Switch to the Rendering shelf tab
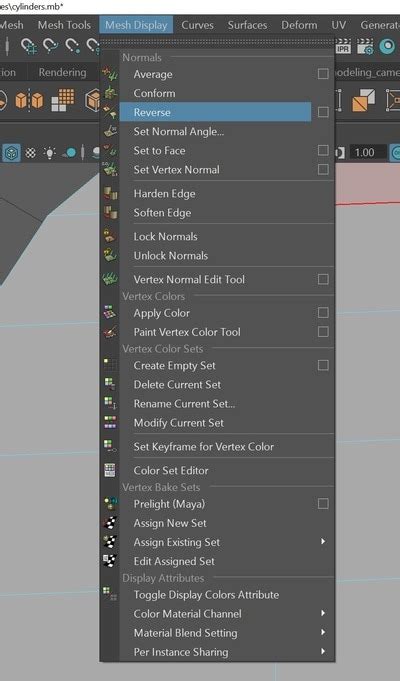400x681 pixels. click(62, 73)
